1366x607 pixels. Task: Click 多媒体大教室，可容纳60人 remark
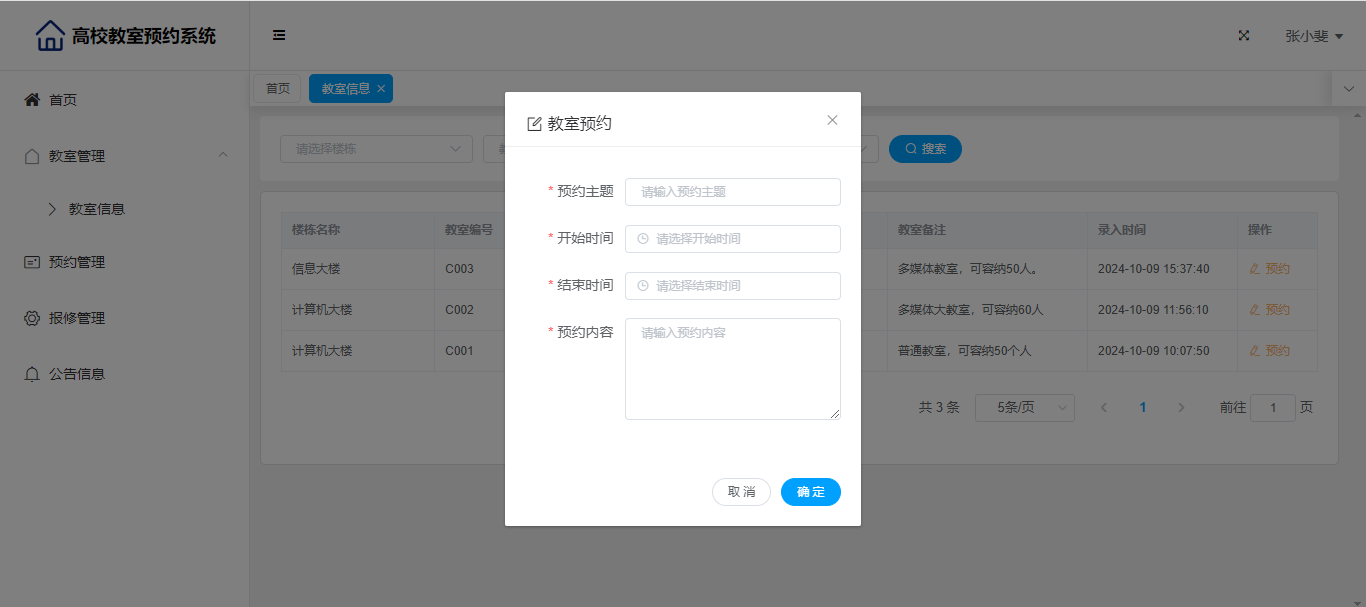pos(971,310)
